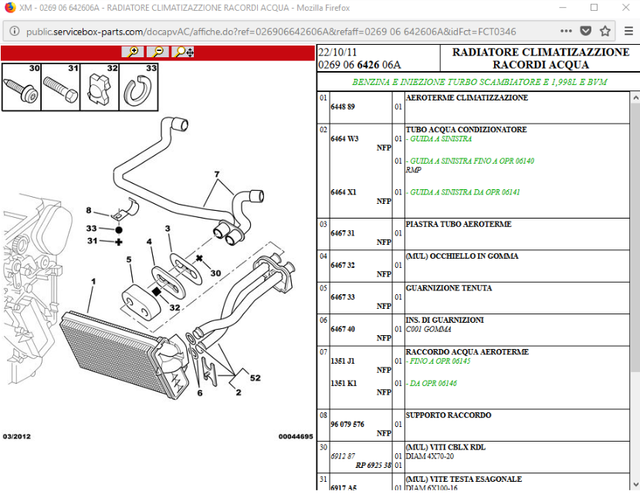This screenshot has height=495, width=640.
Task: Click part number 6467 31
Action: 342,233
